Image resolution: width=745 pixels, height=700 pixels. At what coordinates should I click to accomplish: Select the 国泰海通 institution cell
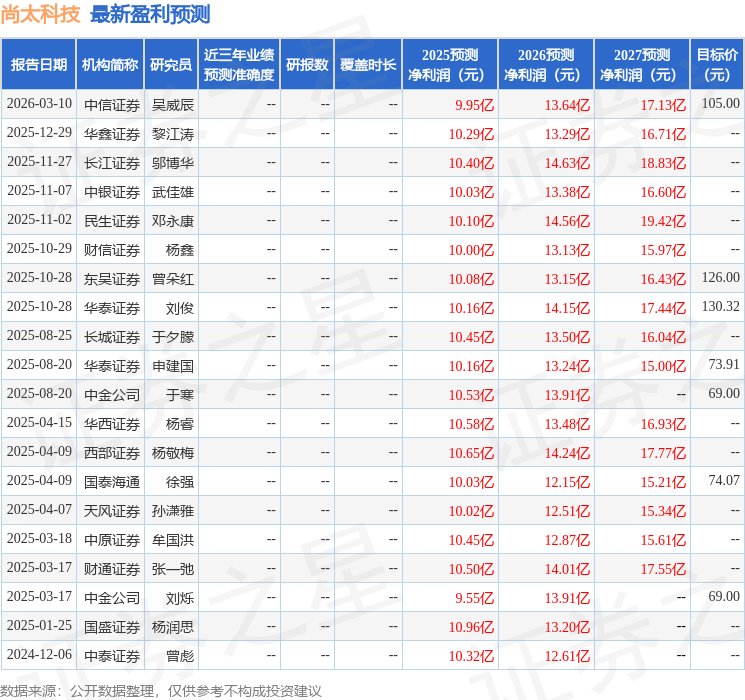tap(110, 481)
